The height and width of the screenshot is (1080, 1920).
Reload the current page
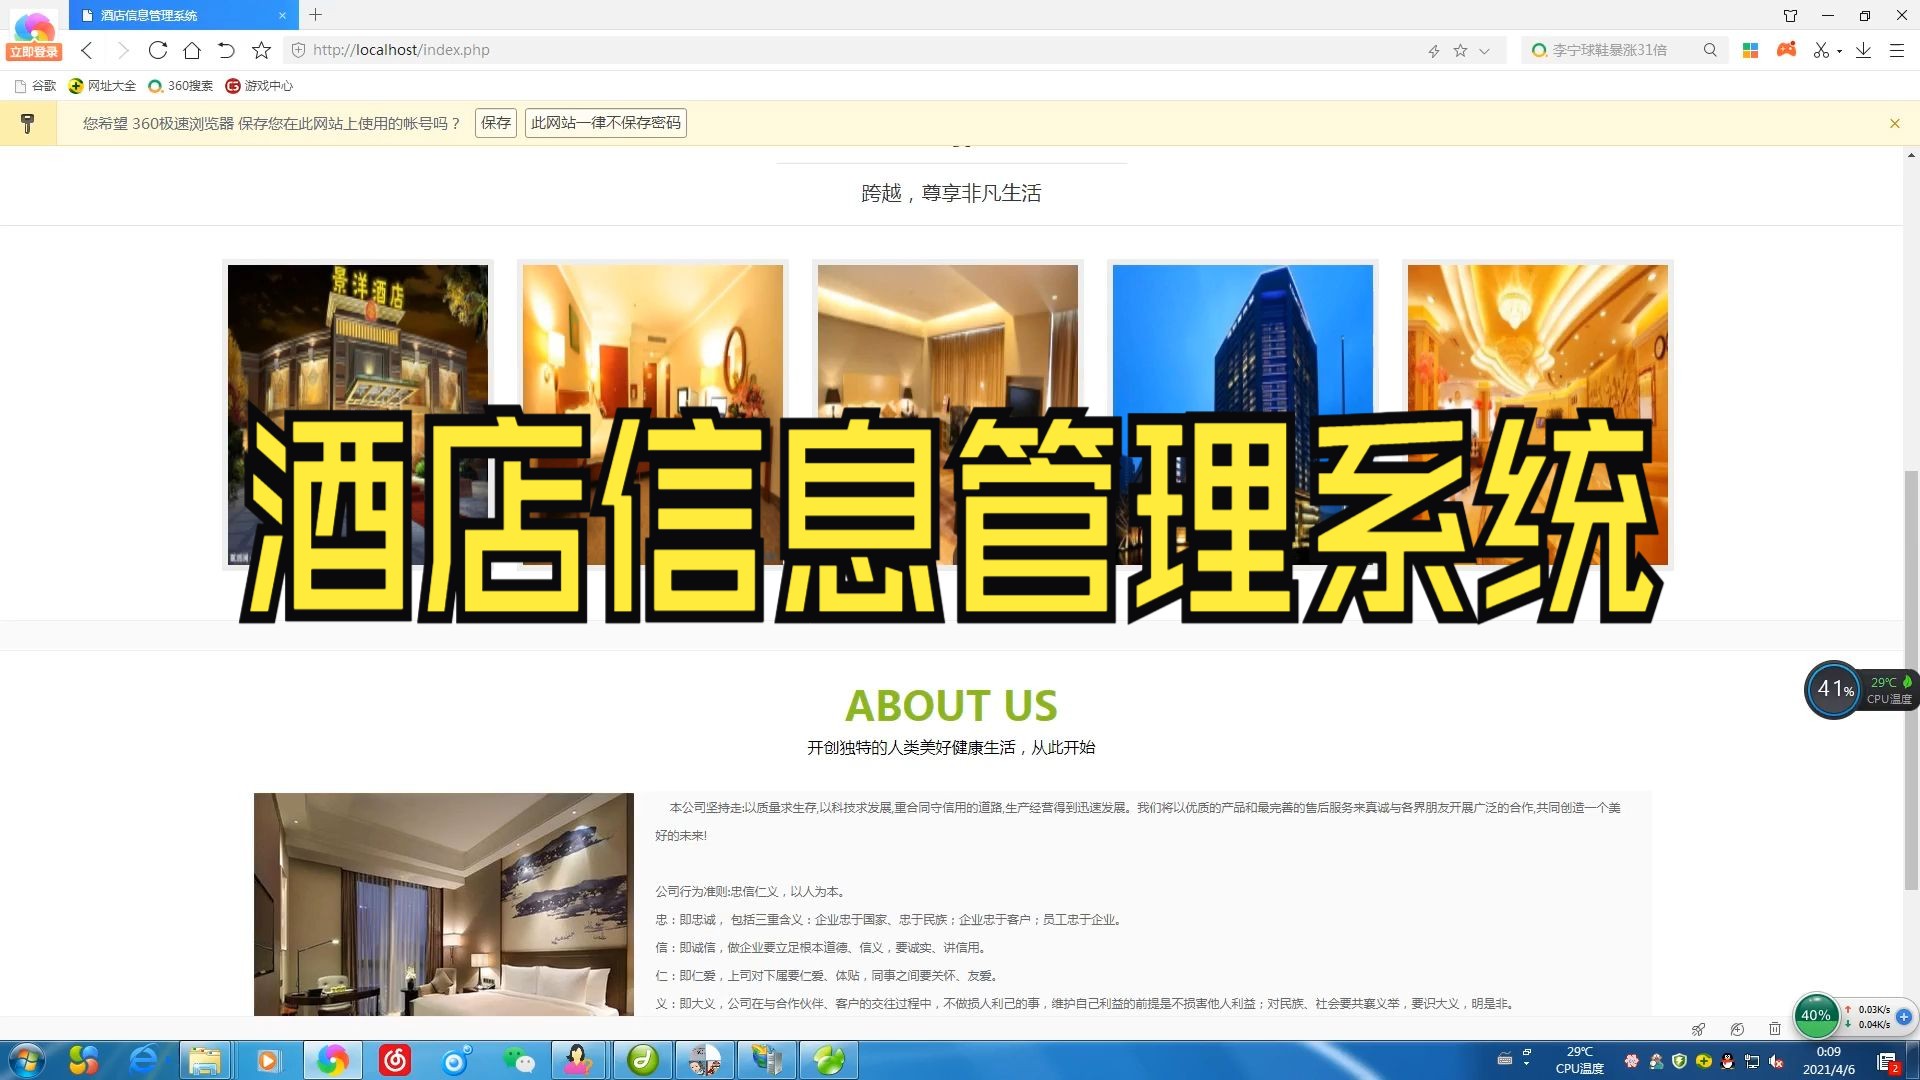[157, 50]
